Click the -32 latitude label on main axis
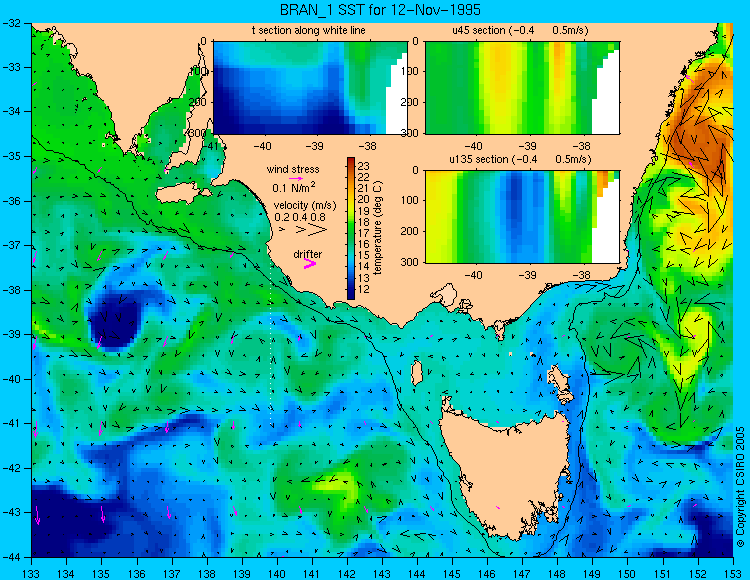 pos(13,23)
